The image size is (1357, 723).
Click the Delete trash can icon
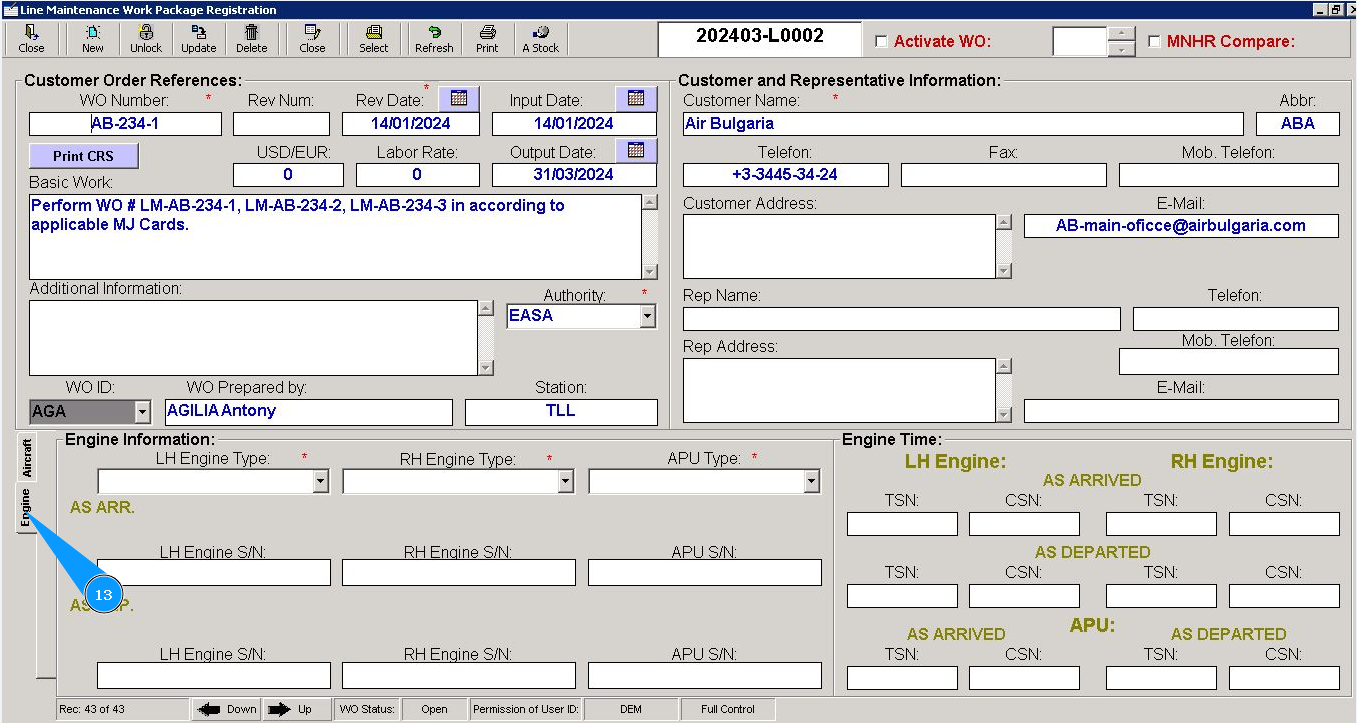coord(251,38)
